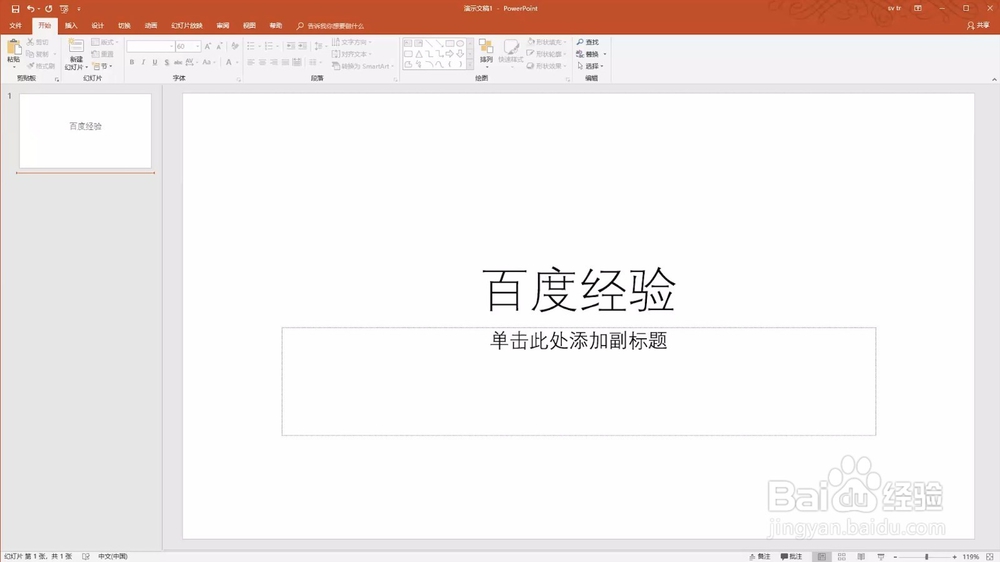
Task: Open the 排列 (Arrange) menu
Action: tap(487, 53)
